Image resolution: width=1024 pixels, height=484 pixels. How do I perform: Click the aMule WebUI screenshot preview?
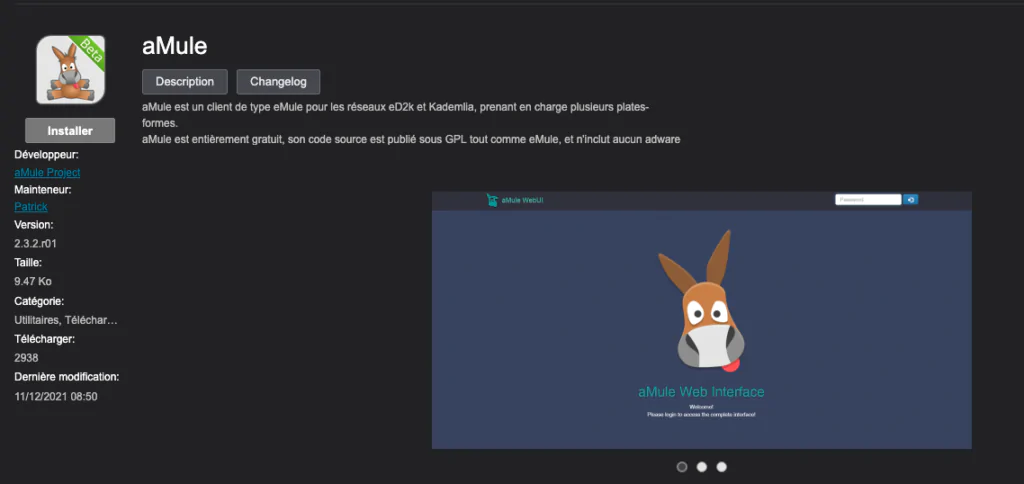(x=701, y=320)
